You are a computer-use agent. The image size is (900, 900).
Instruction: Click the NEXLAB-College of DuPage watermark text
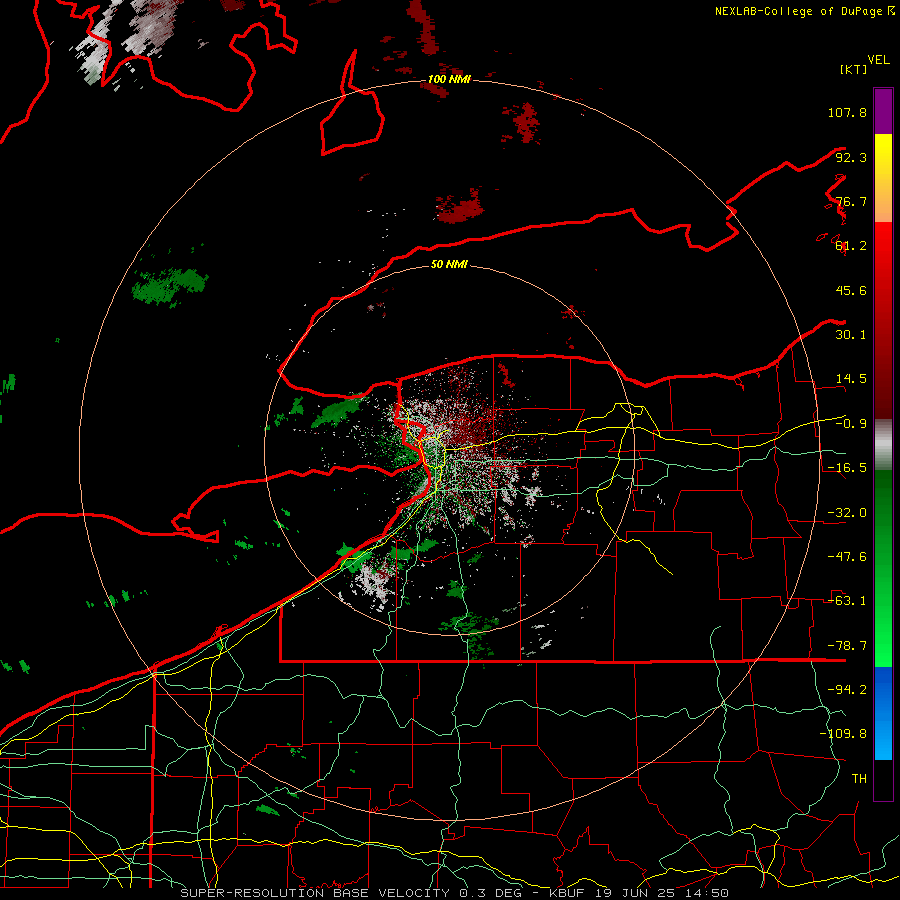804,11
